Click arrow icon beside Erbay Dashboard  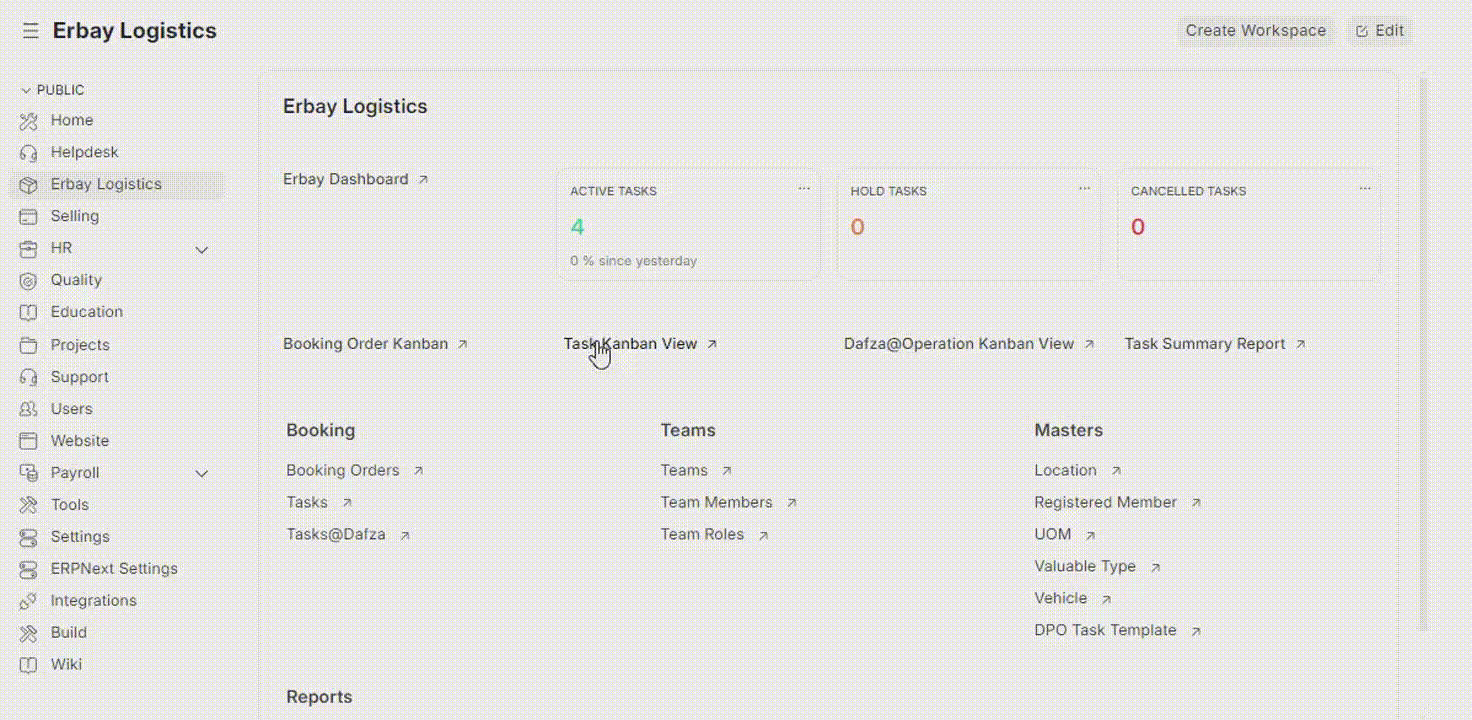(x=423, y=180)
